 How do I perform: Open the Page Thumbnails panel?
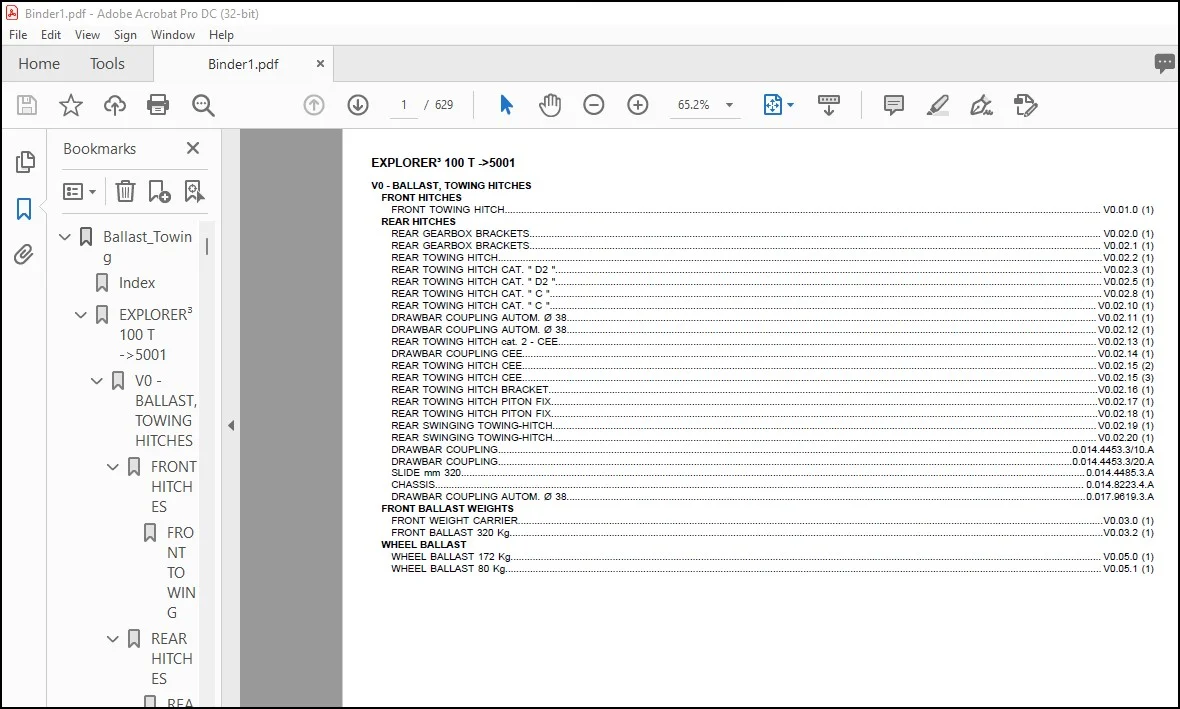click(x=25, y=162)
